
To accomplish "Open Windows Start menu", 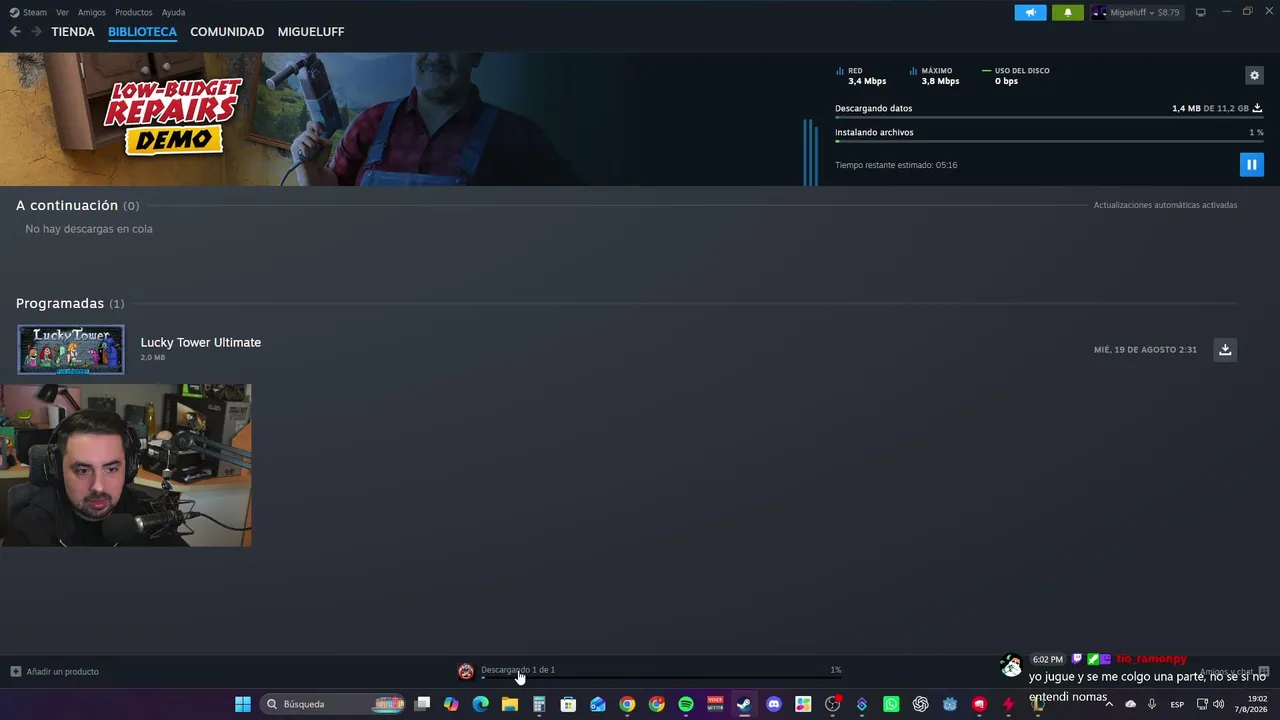I will (x=243, y=704).
